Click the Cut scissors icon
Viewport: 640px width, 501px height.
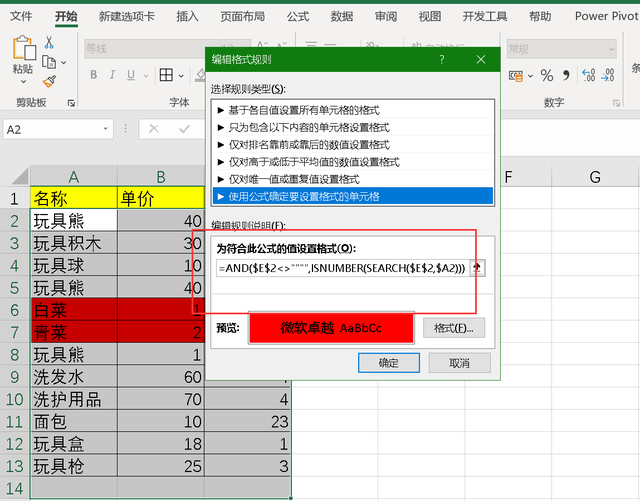49,42
